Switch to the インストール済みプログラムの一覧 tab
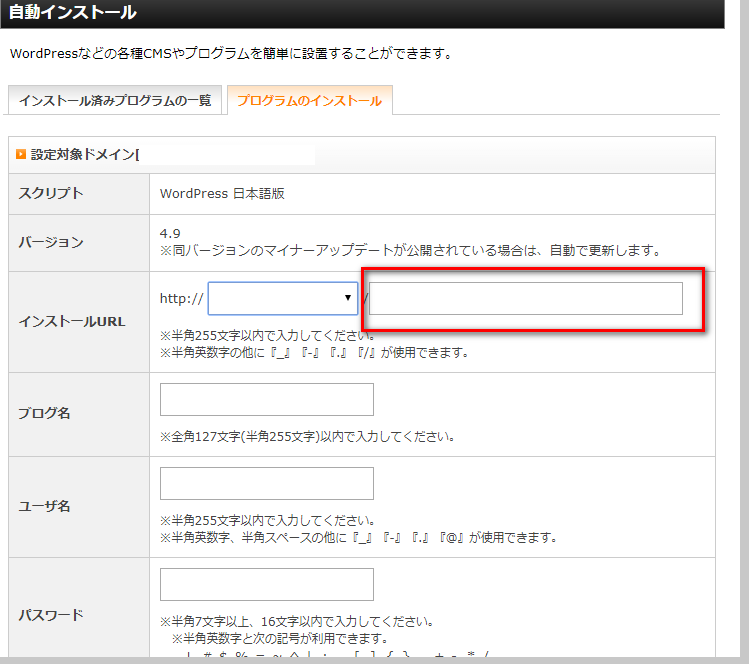 [115, 102]
